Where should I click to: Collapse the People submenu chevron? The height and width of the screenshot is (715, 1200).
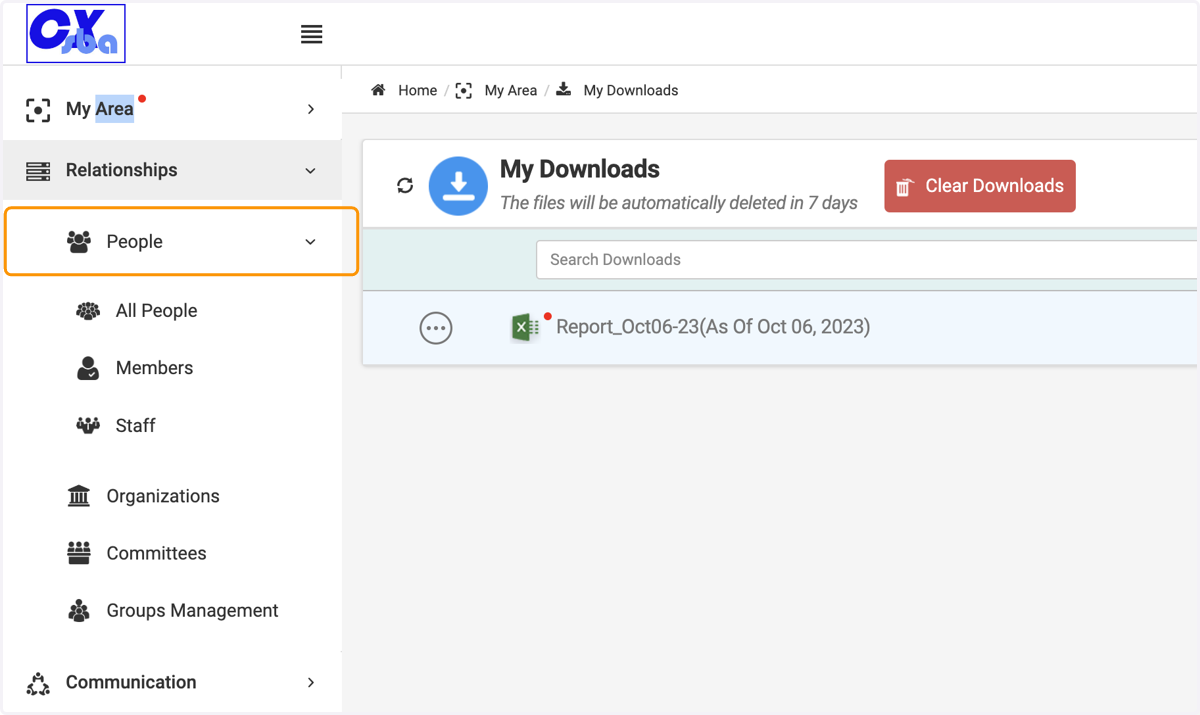click(x=310, y=242)
